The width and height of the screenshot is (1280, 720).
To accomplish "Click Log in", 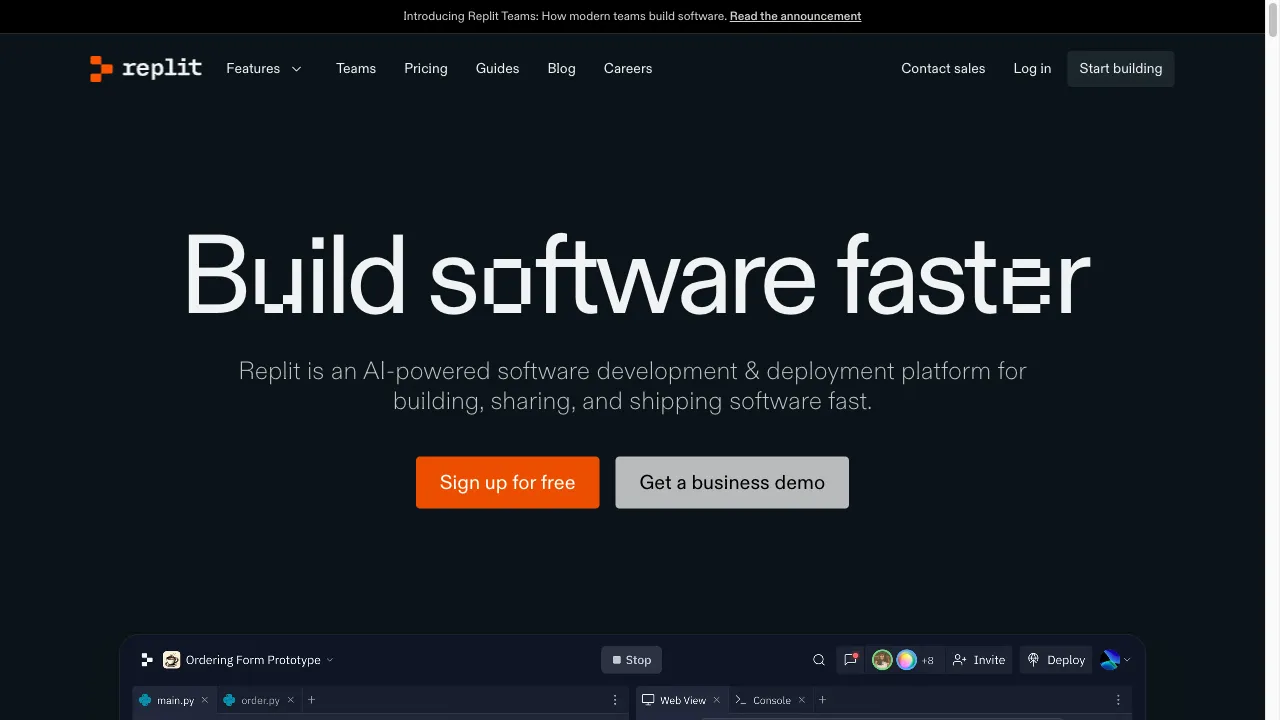I will tap(1032, 68).
